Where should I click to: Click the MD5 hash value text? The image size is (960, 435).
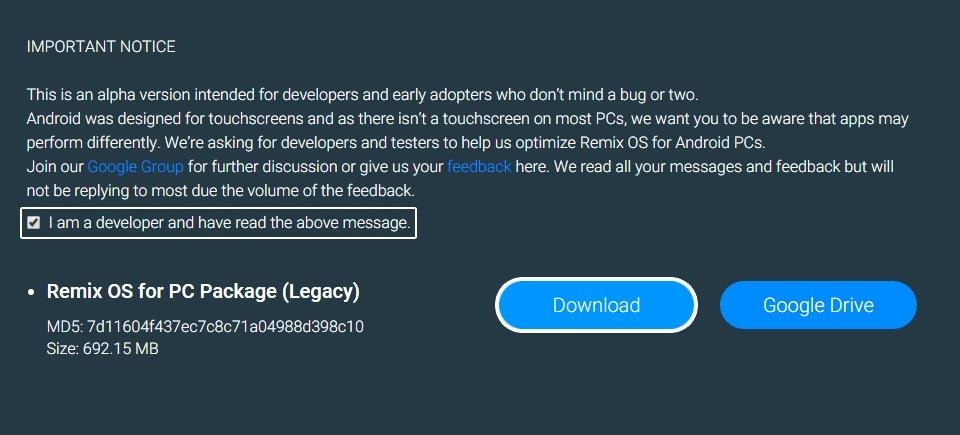coord(225,327)
